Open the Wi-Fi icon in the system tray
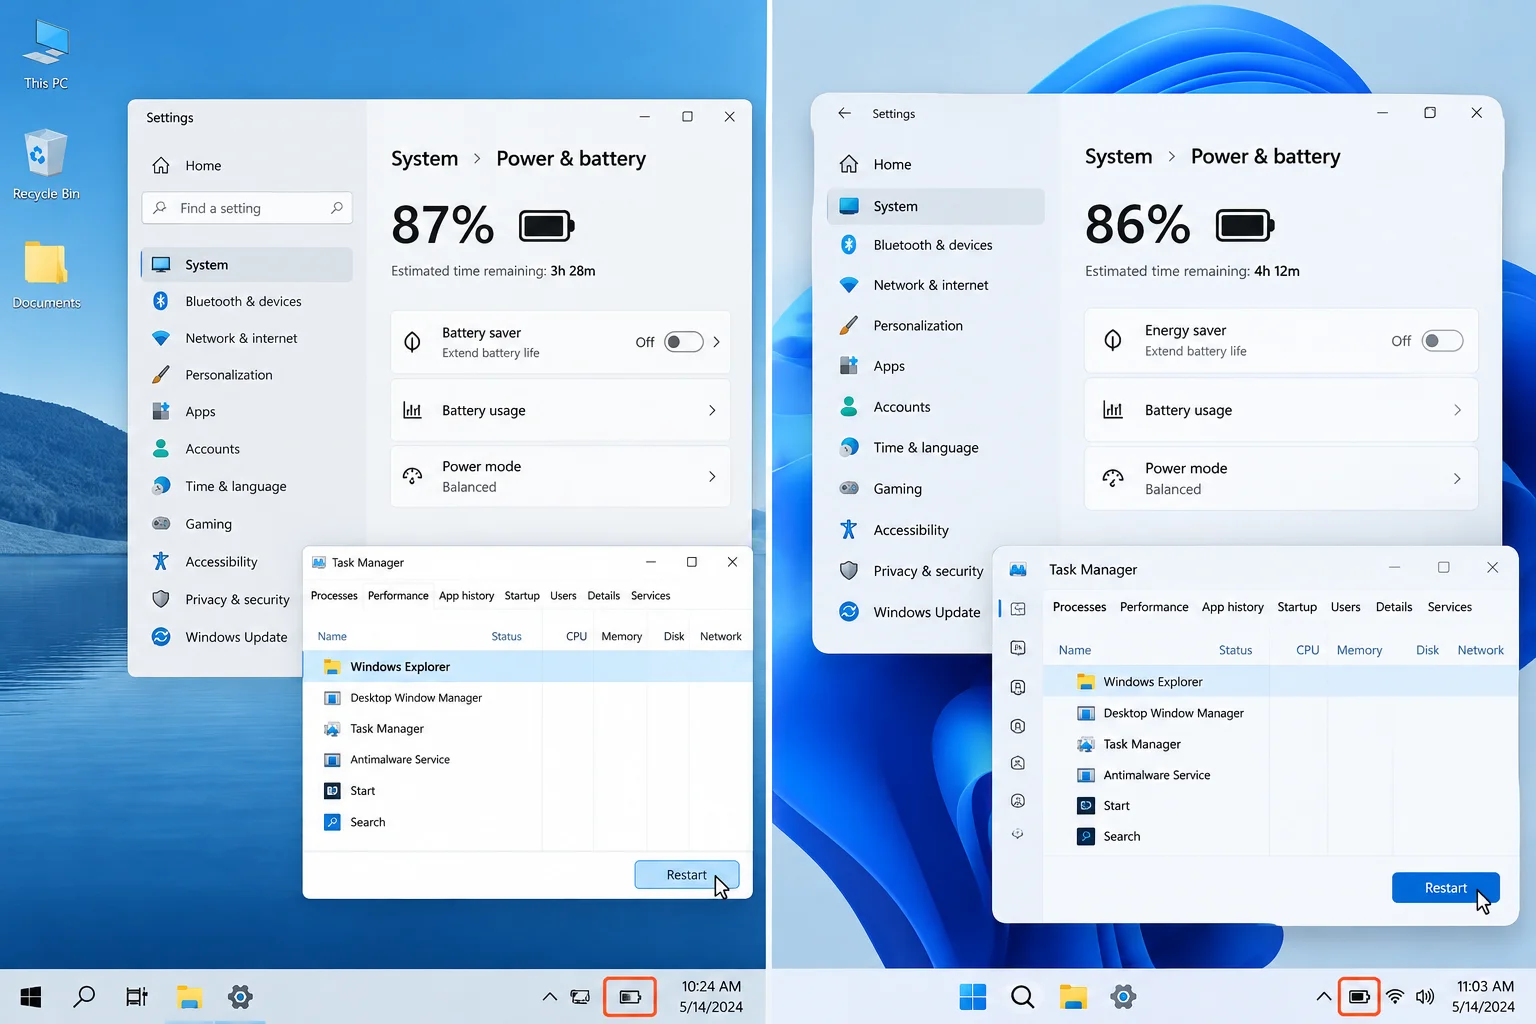Viewport: 1536px width, 1024px height. [1395, 996]
